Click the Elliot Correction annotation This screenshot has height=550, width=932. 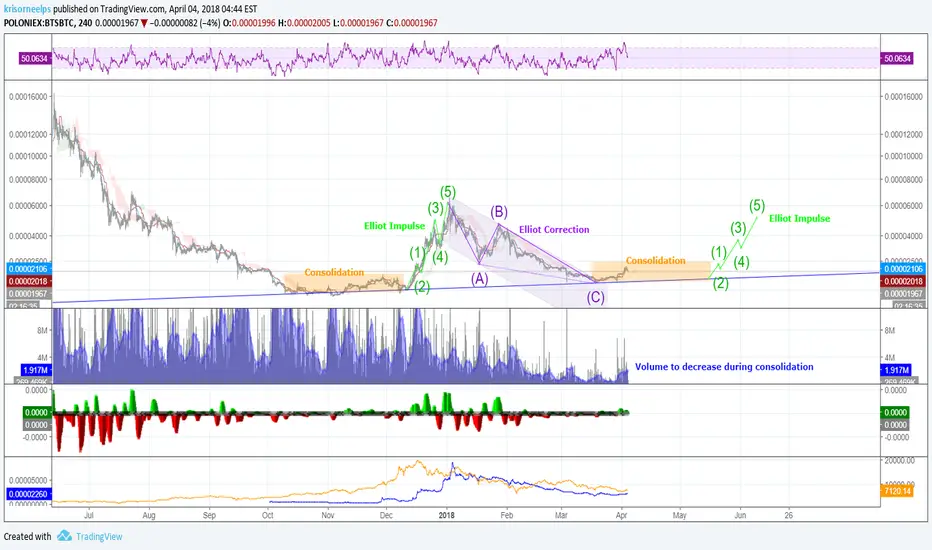[554, 230]
